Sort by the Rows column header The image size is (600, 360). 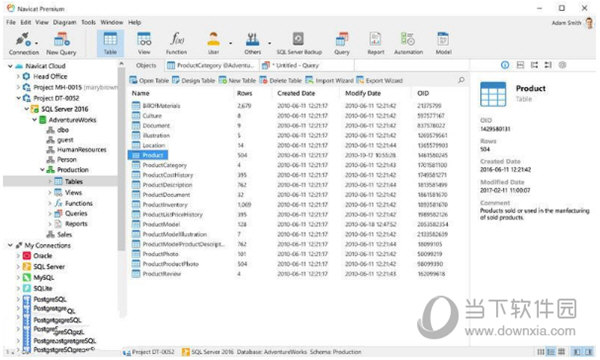pos(244,93)
